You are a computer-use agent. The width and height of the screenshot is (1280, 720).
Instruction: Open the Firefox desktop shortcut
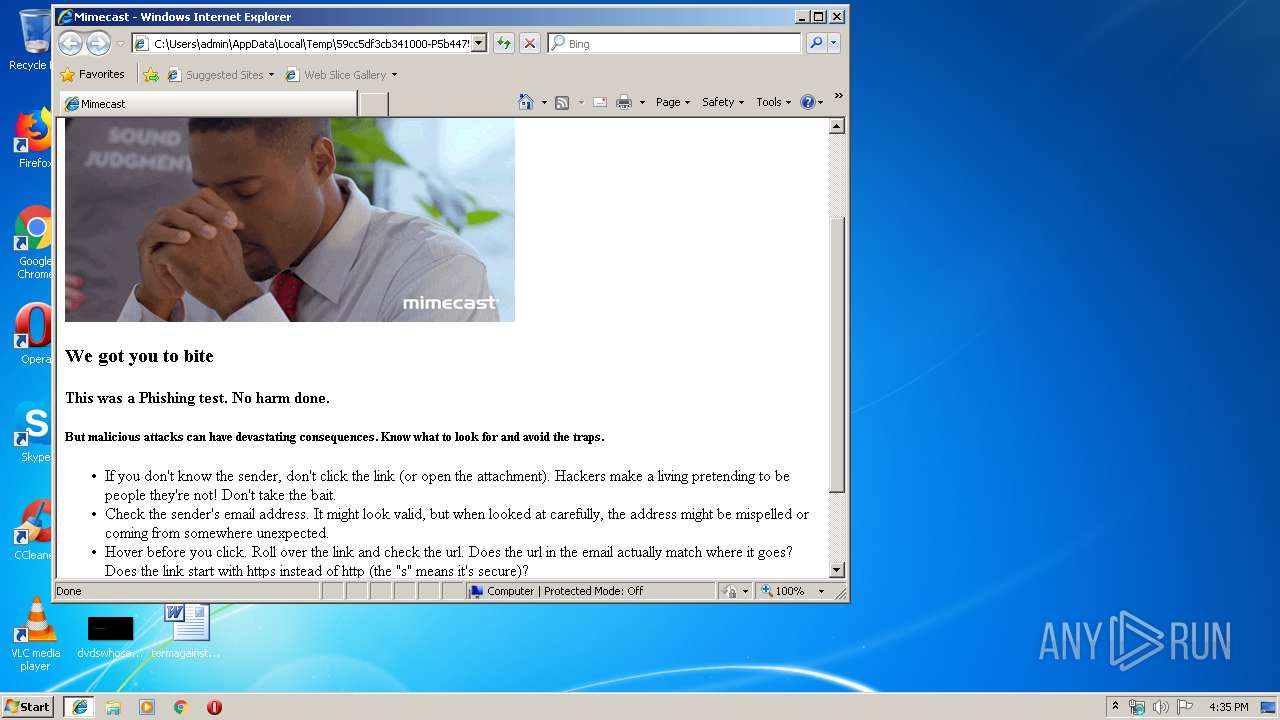(x=34, y=138)
